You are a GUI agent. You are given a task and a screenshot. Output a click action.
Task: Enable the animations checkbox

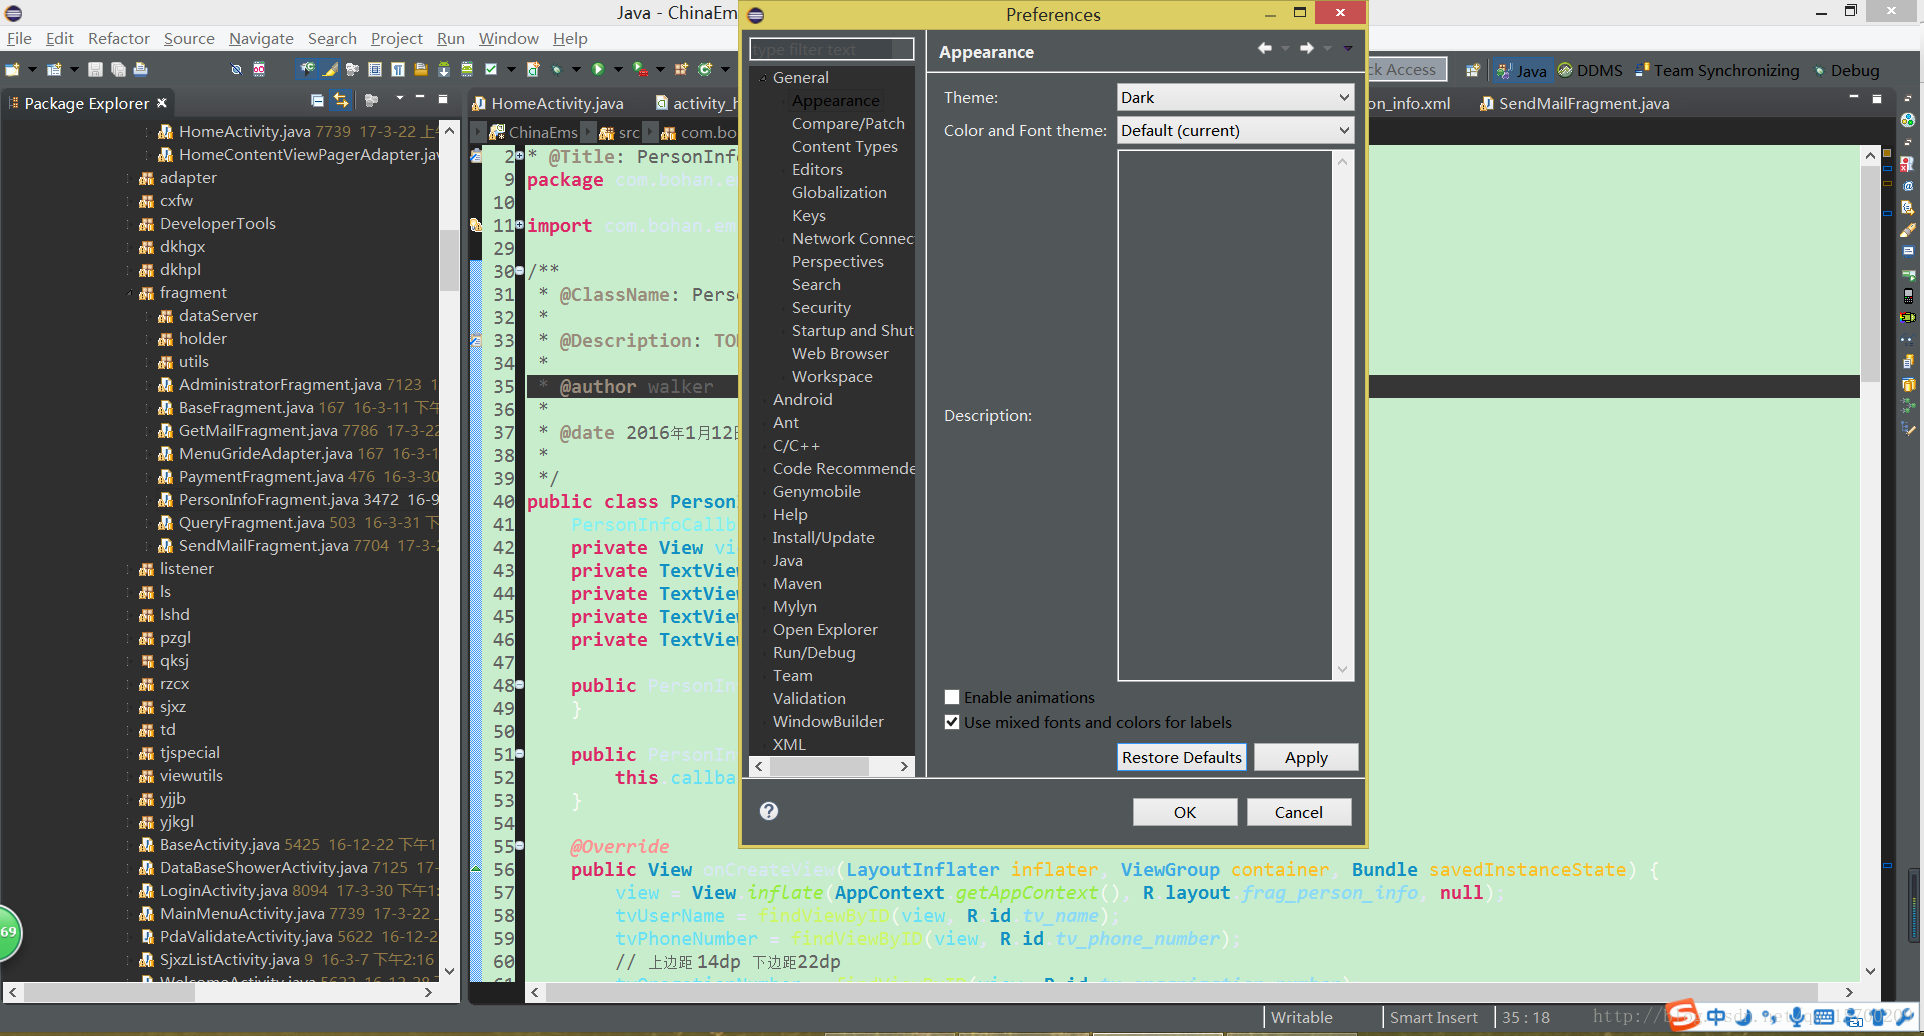[x=952, y=697]
